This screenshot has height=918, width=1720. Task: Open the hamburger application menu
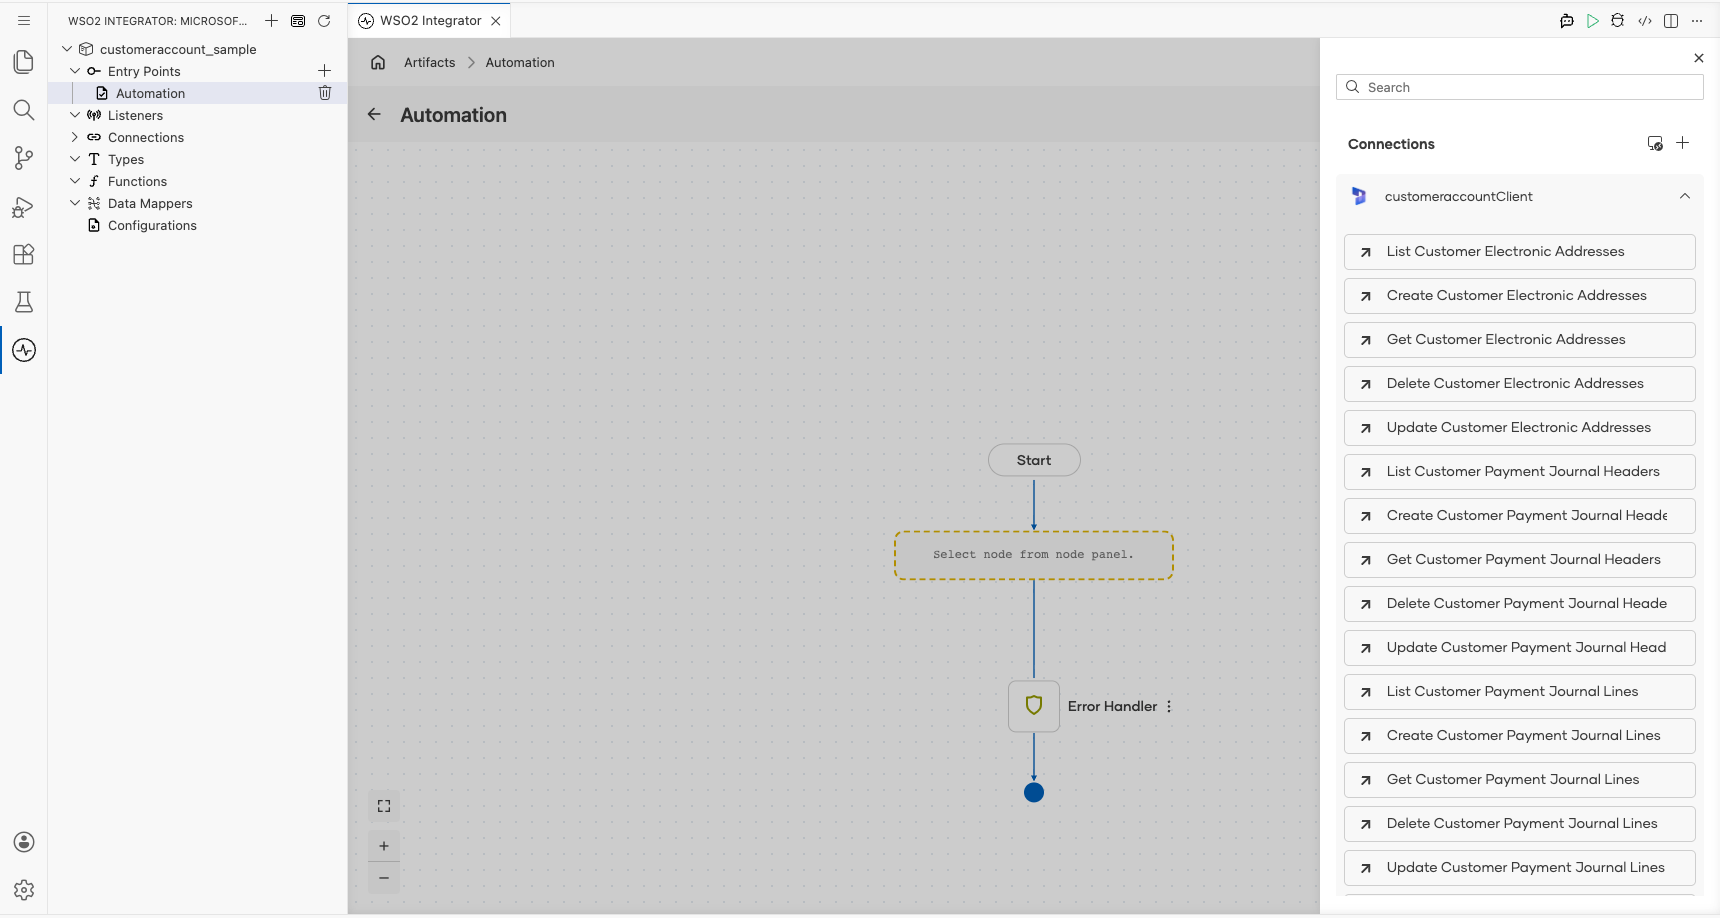tap(24, 20)
